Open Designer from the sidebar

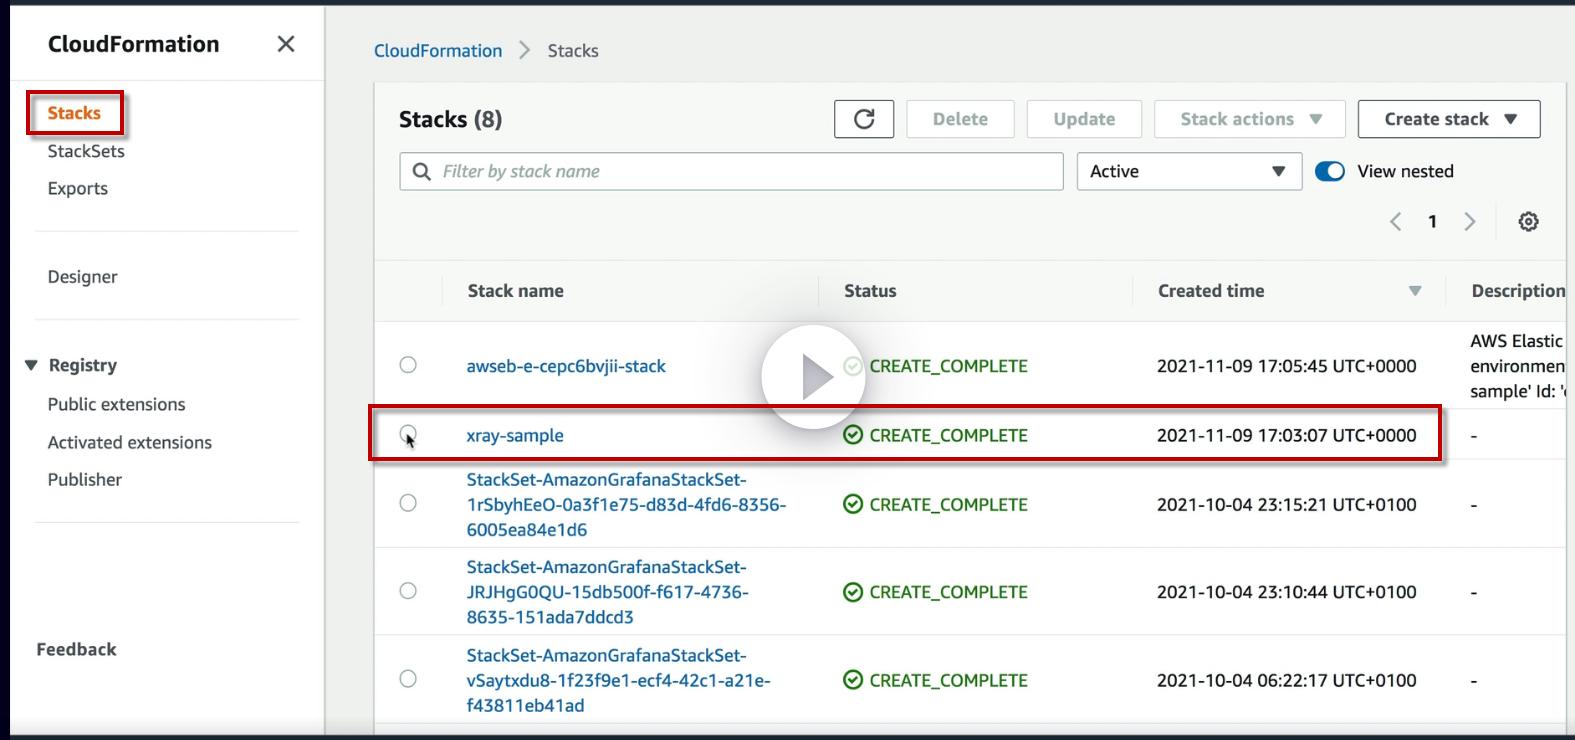(x=82, y=276)
